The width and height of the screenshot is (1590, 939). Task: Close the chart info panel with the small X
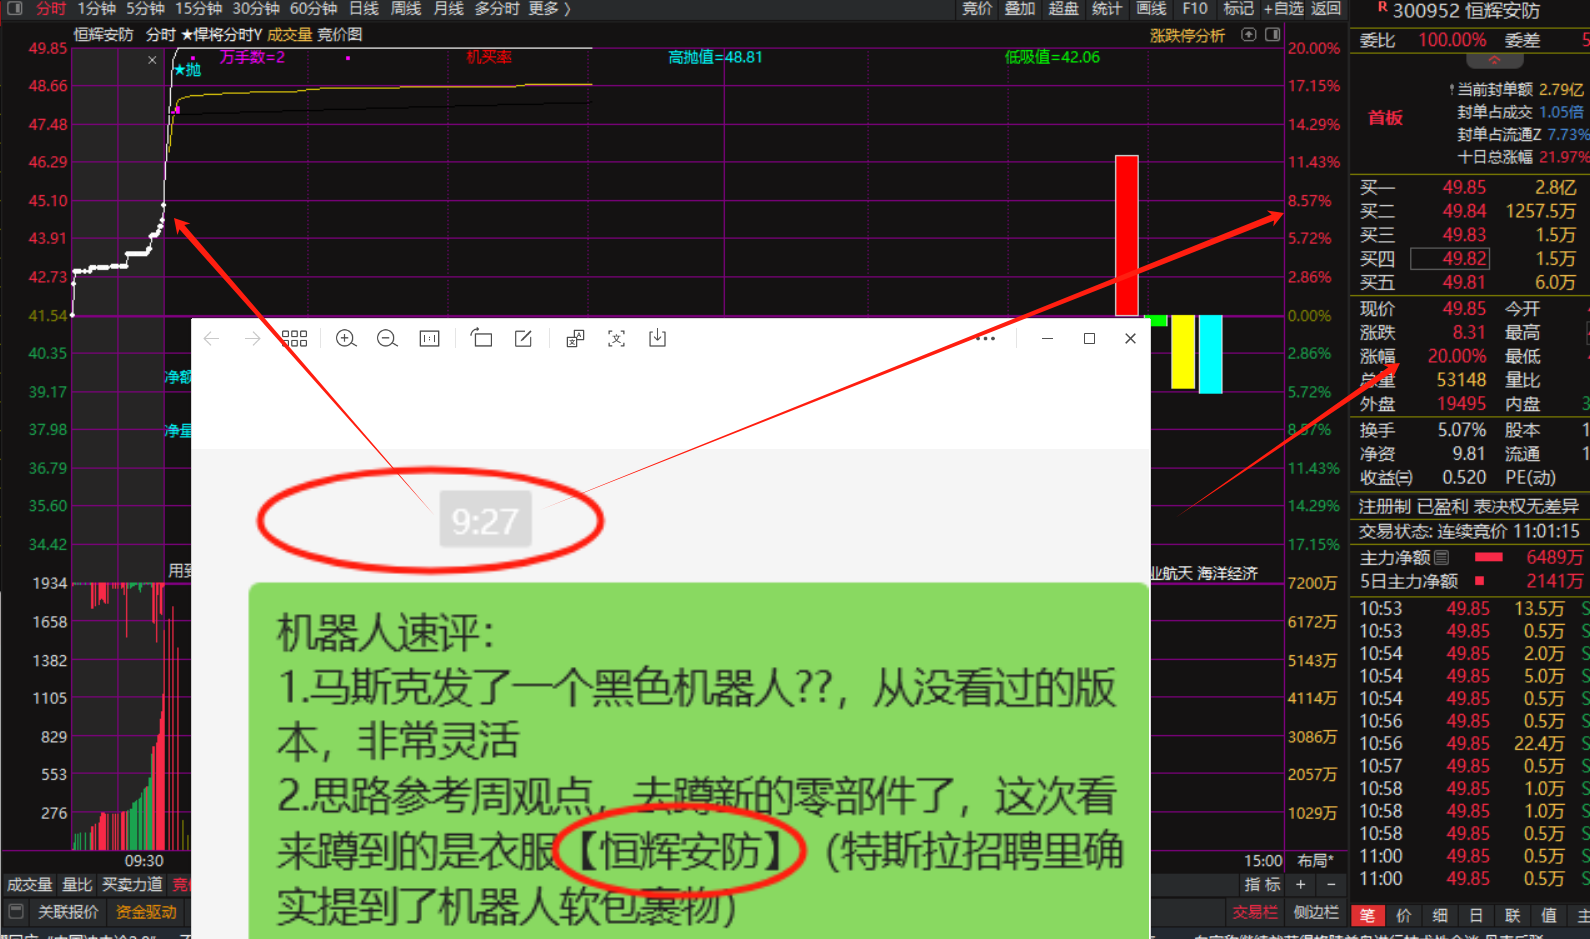pyautogui.click(x=152, y=60)
